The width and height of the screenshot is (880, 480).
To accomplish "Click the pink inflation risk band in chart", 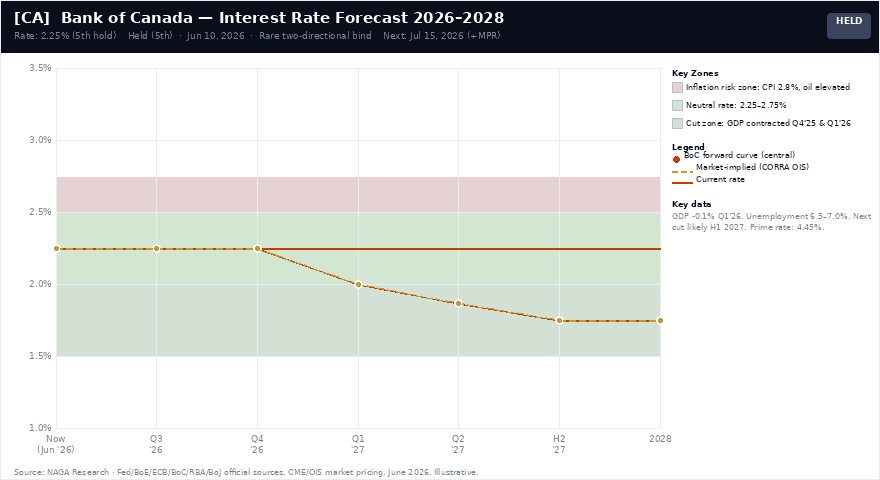I will (x=358, y=195).
